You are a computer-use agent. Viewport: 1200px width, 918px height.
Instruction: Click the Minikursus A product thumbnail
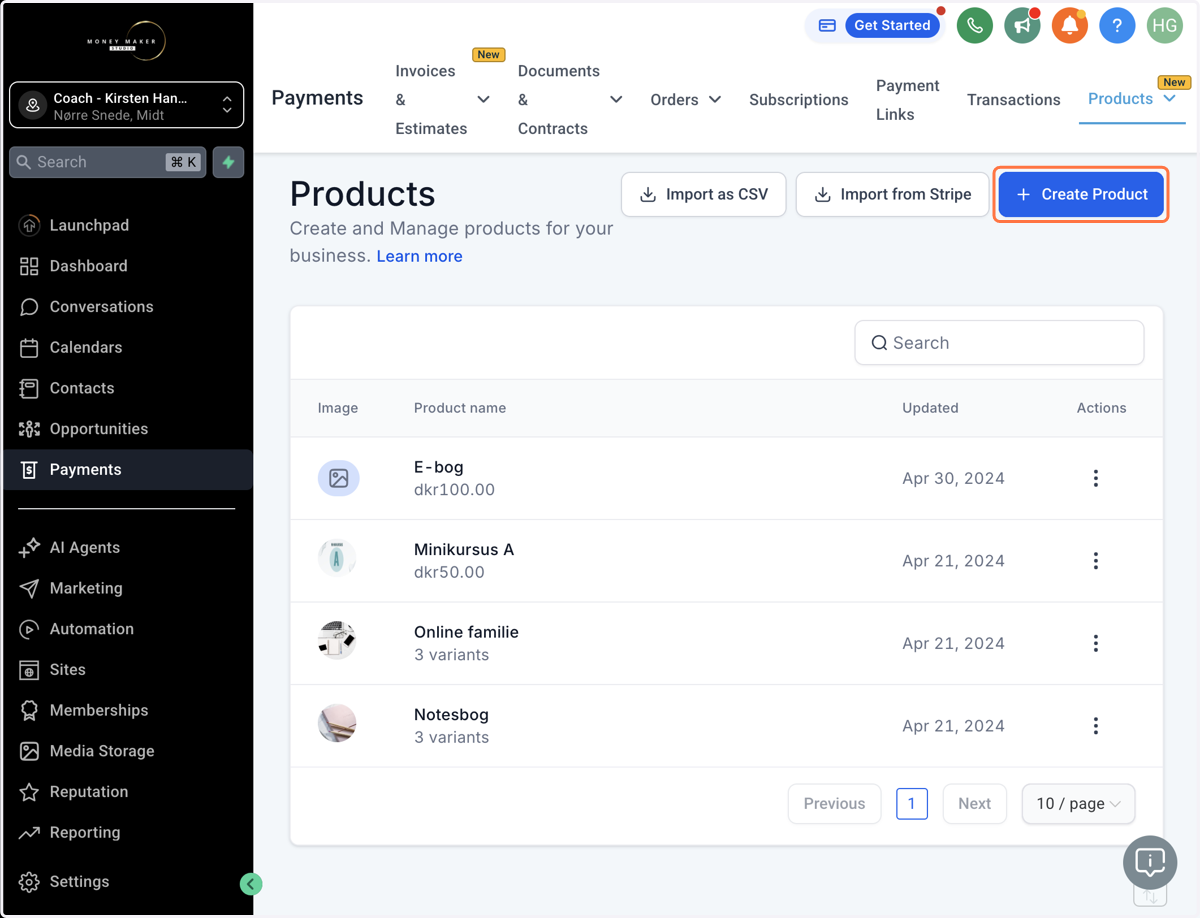click(x=337, y=558)
